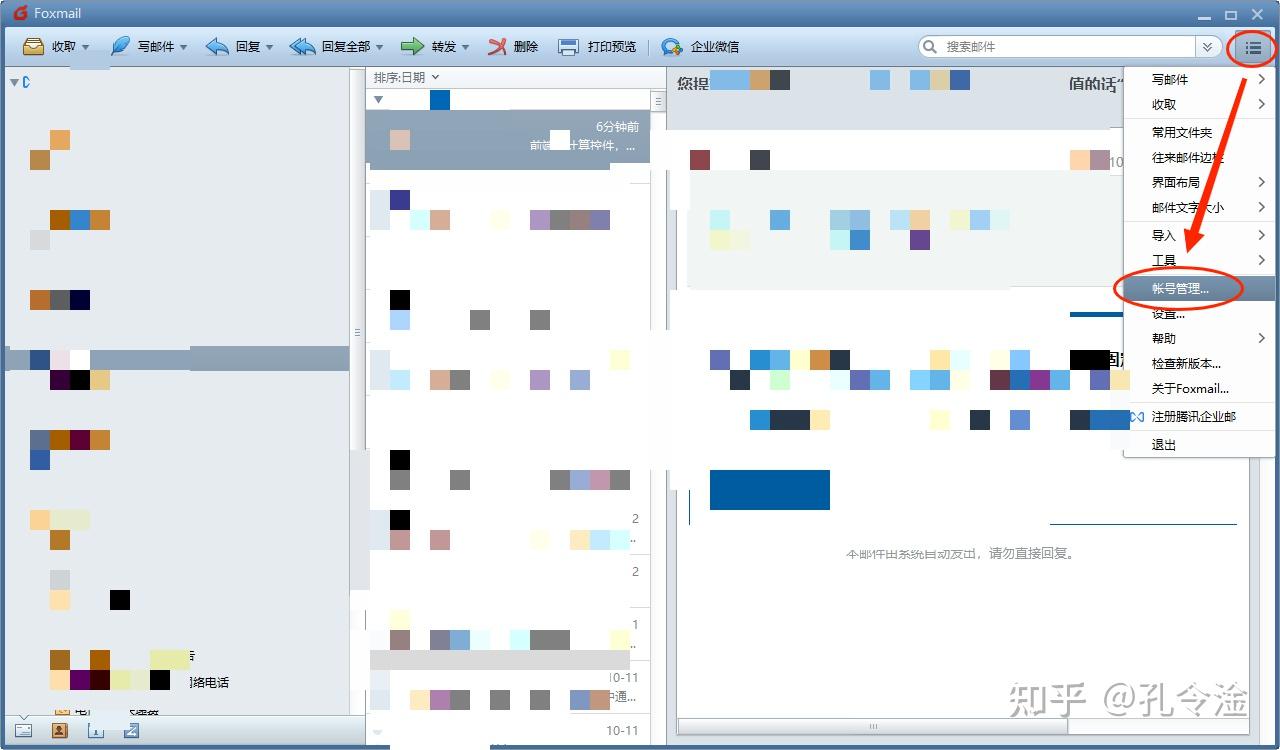Open the main menu list icon button

click(1253, 47)
